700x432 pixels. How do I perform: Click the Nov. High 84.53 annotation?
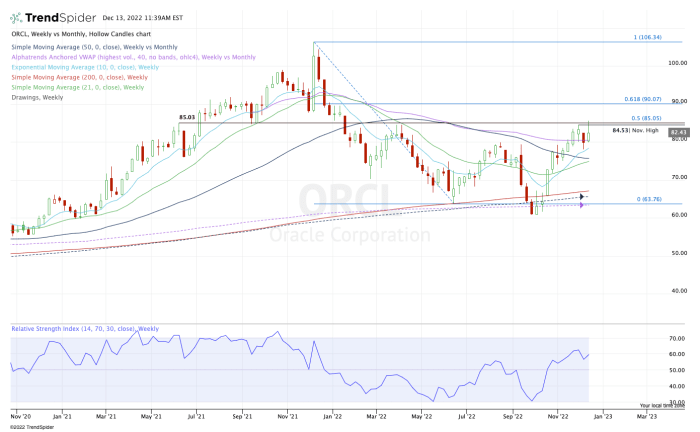(633, 129)
